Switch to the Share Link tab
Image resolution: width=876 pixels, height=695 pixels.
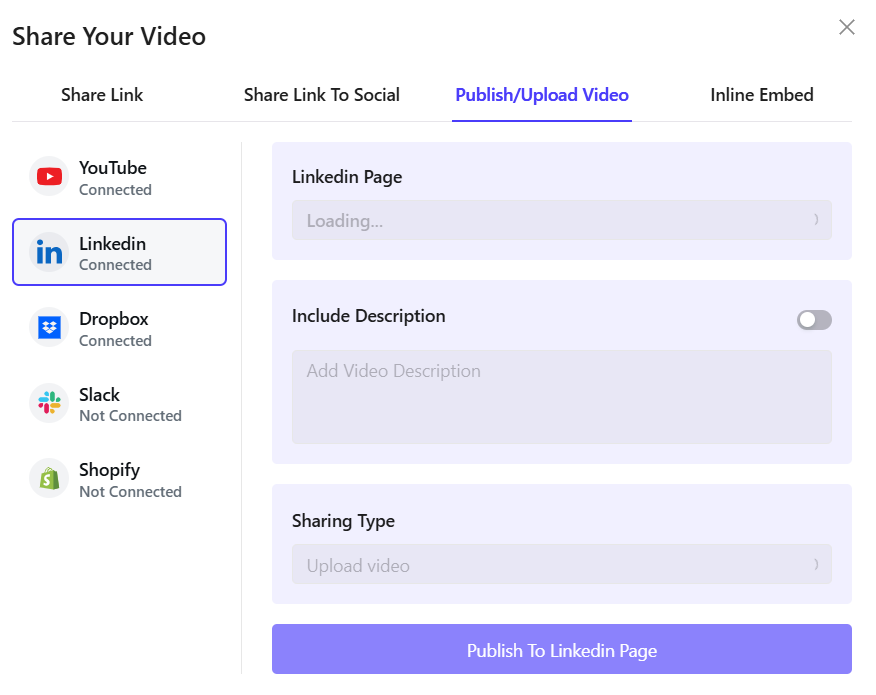[x=102, y=95]
